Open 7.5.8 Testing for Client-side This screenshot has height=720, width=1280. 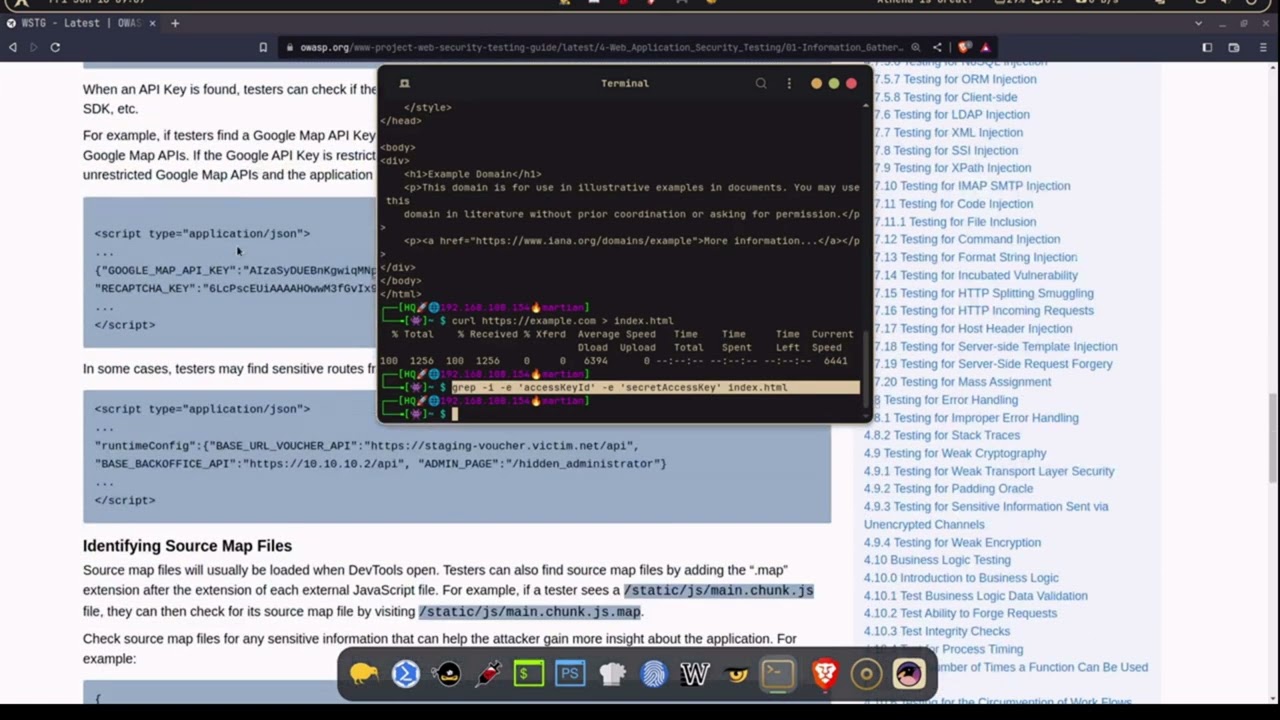(x=945, y=97)
